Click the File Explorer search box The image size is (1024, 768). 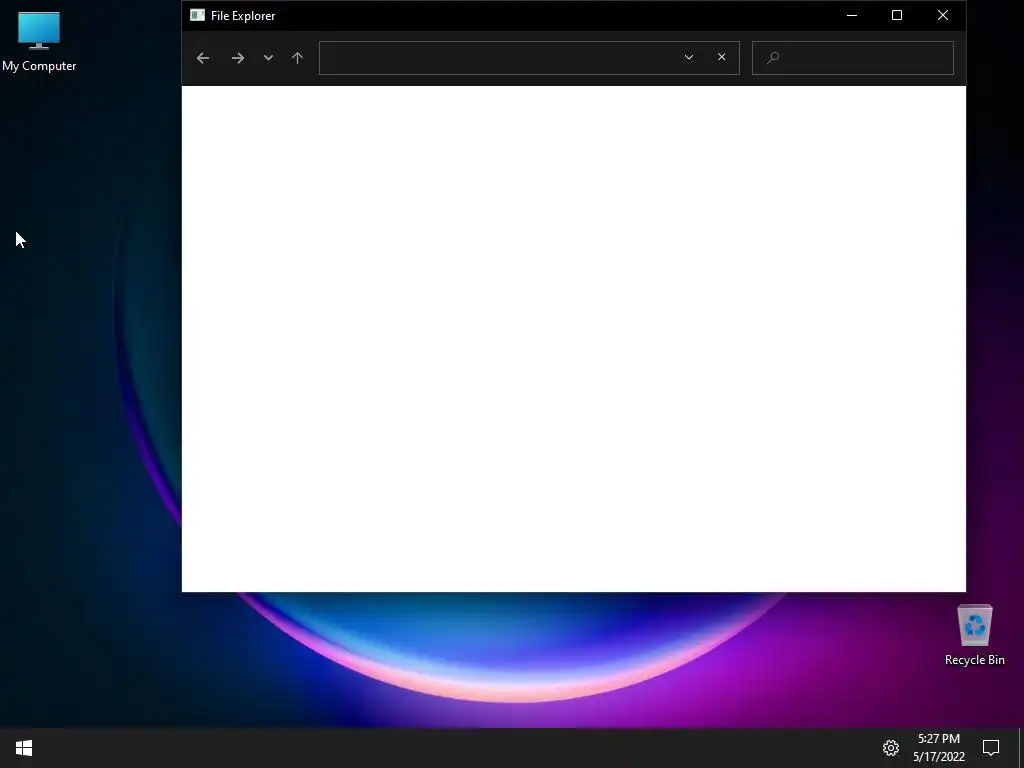click(852, 58)
